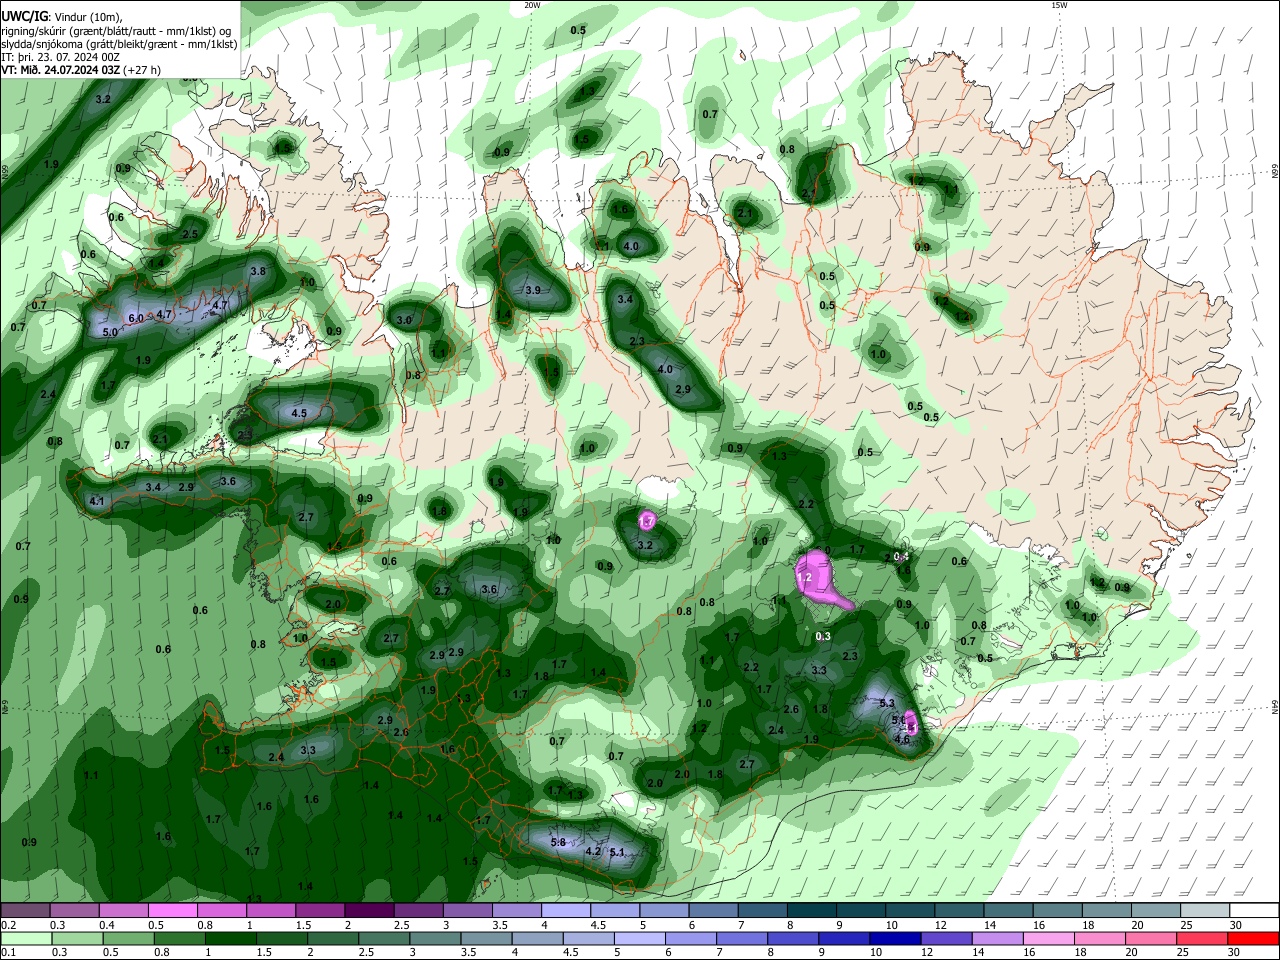Click the white 0.3 snowfall value
The image size is (1280, 960).
[823, 636]
